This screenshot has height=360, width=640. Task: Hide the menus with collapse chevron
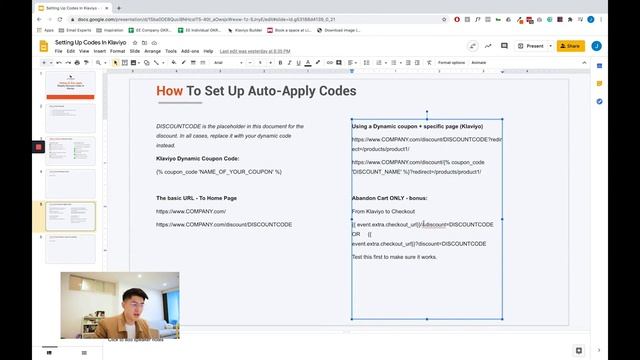pyautogui.click(x=584, y=62)
